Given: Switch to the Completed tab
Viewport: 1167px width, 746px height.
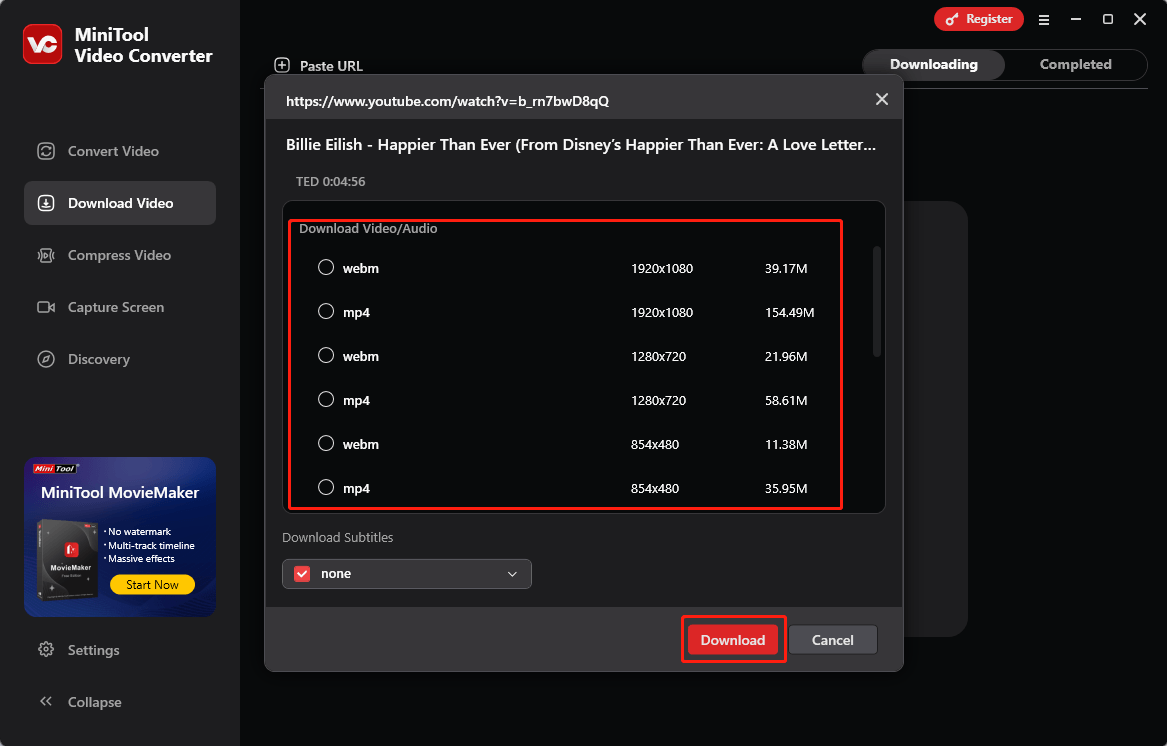Looking at the screenshot, I should [x=1075, y=65].
